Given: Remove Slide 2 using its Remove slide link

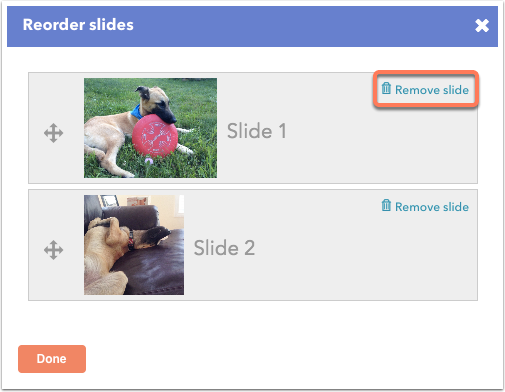Looking at the screenshot, I should (x=425, y=206).
